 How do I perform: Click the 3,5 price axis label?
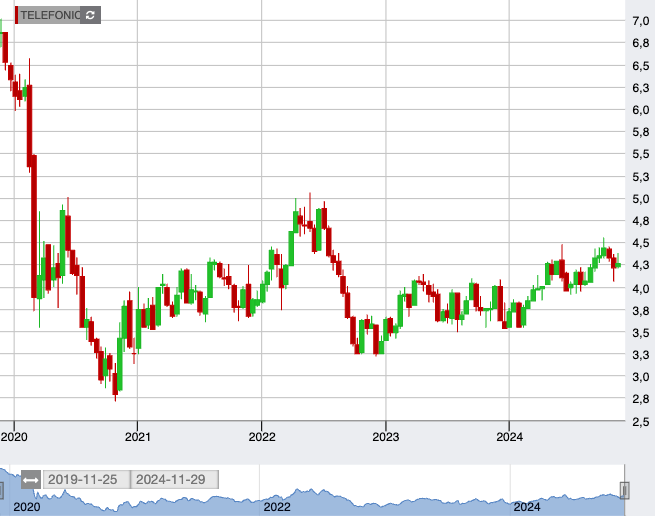641,333
